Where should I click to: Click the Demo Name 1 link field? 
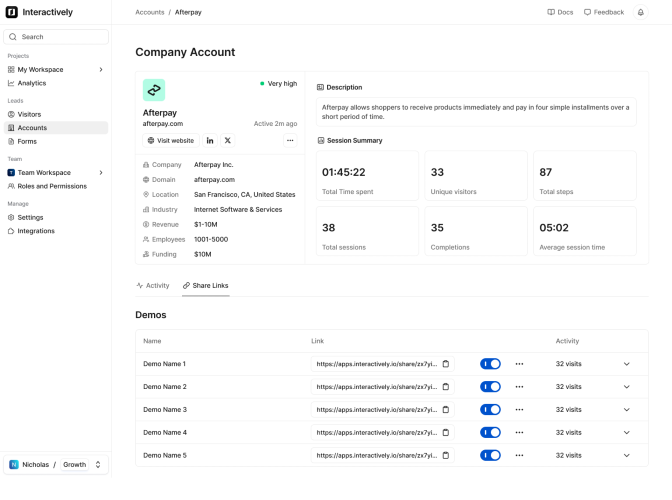click(x=382, y=364)
